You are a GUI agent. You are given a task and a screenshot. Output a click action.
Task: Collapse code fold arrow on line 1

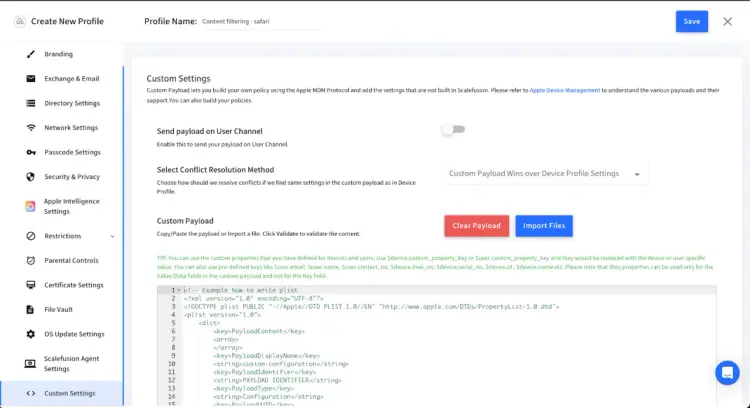179,290
